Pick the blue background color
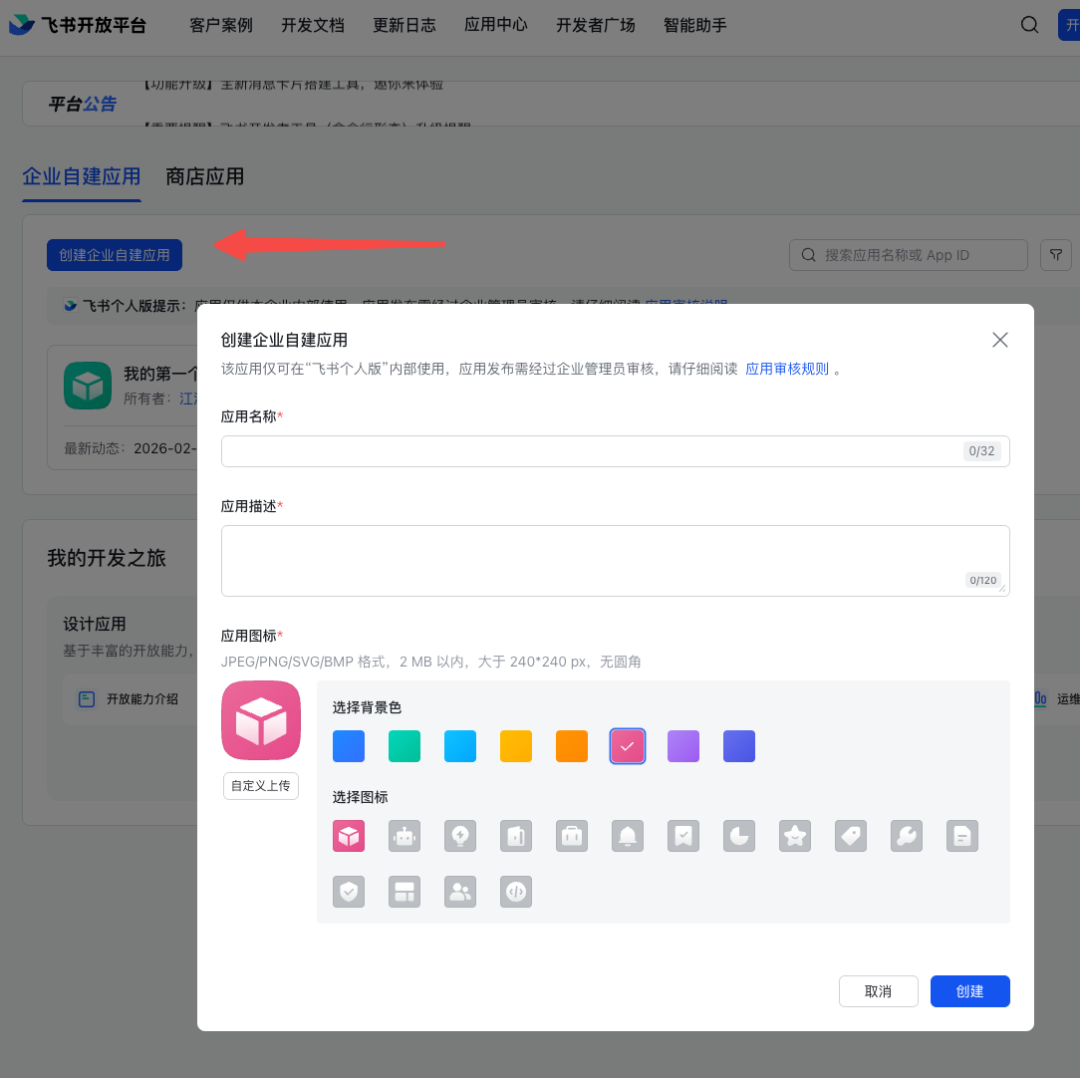 tap(349, 746)
